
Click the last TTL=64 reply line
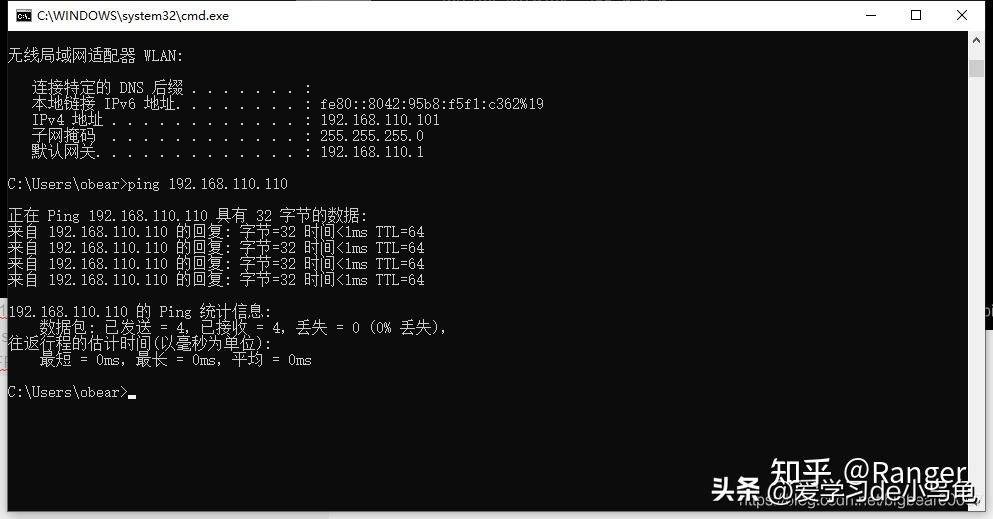pos(216,280)
